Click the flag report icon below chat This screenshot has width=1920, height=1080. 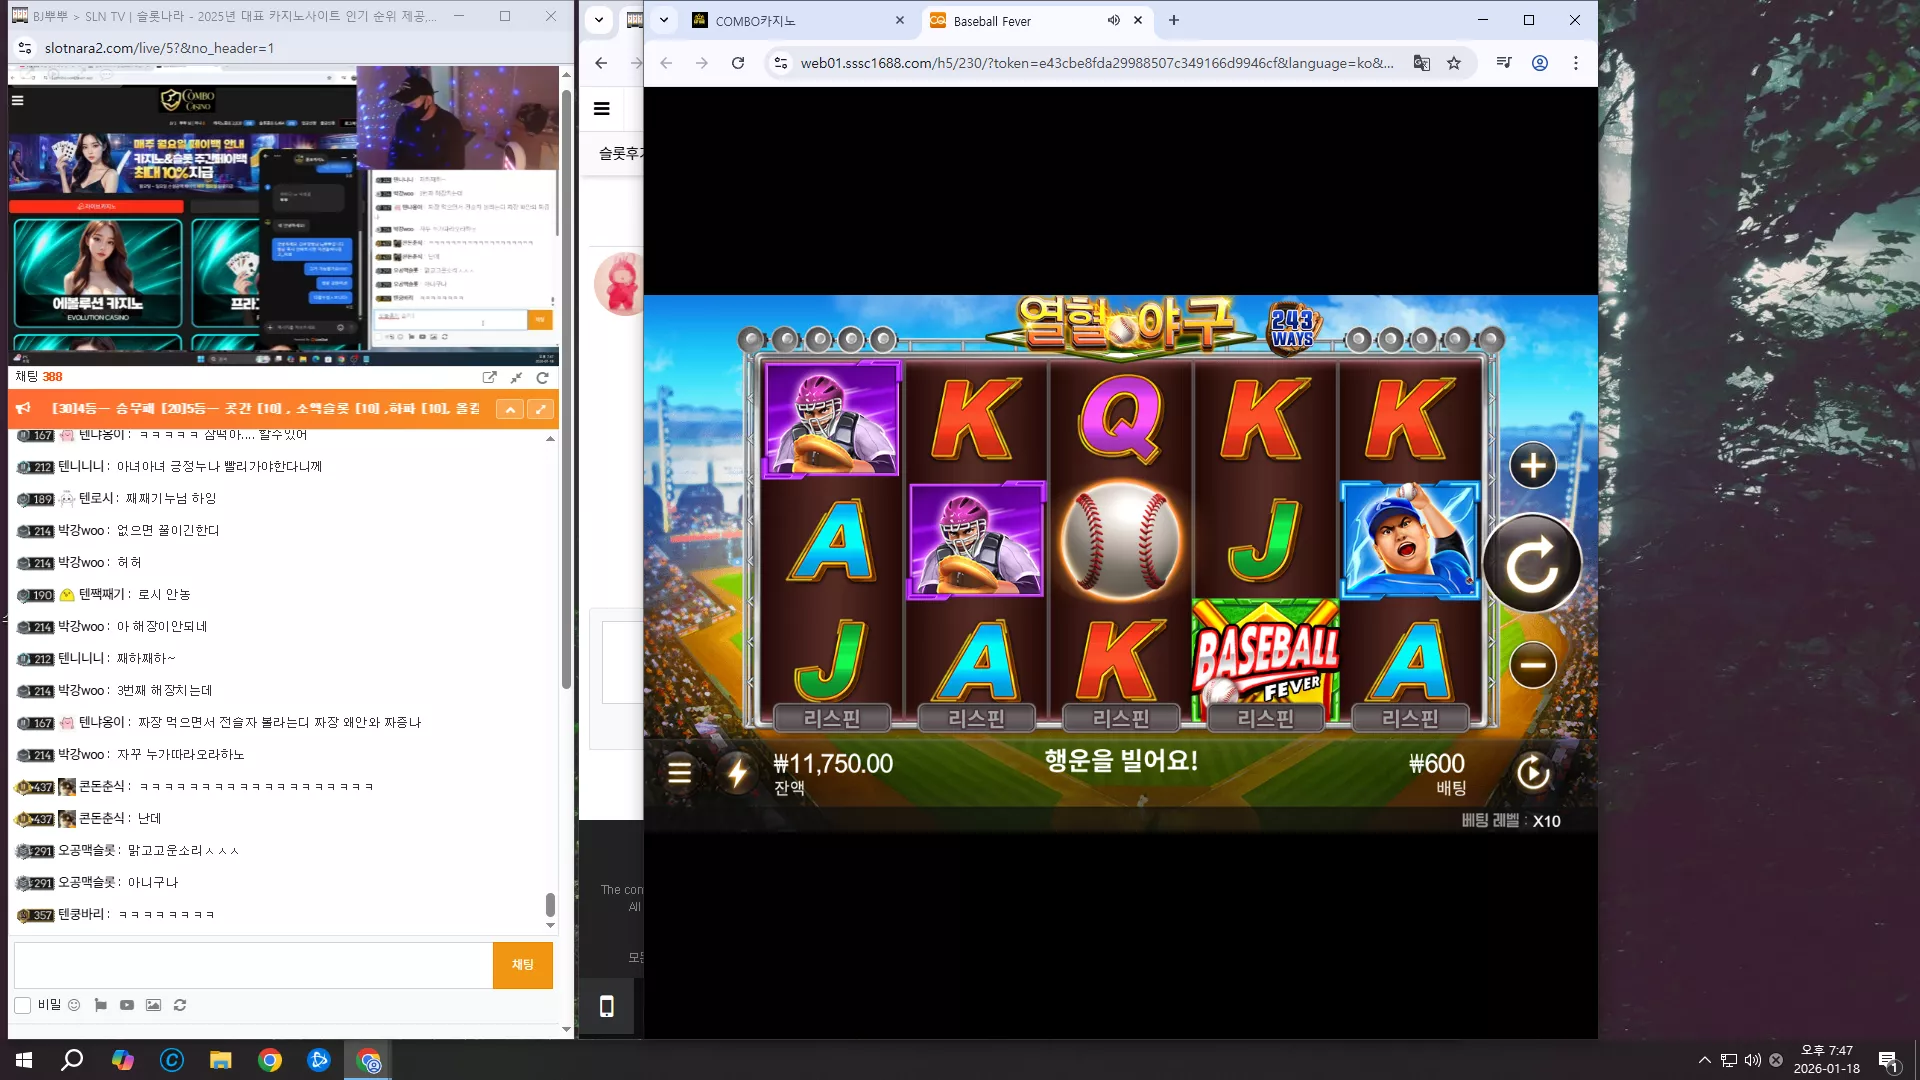[x=101, y=1005]
